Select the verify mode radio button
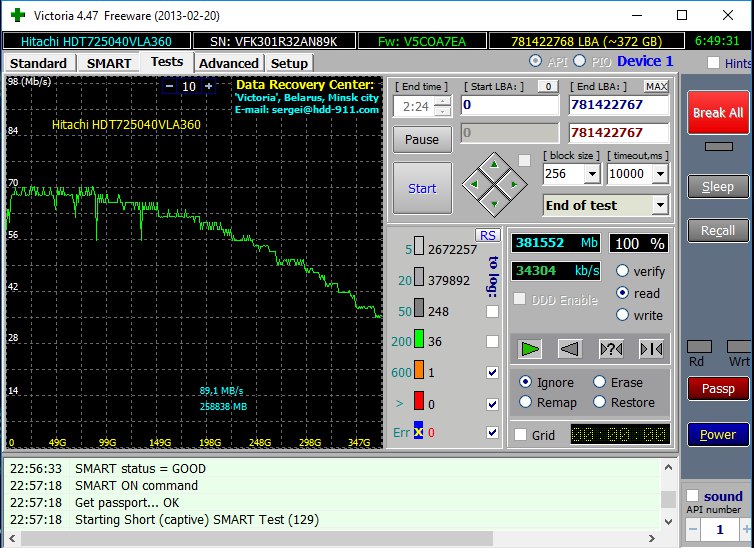The image size is (754, 548). click(622, 271)
